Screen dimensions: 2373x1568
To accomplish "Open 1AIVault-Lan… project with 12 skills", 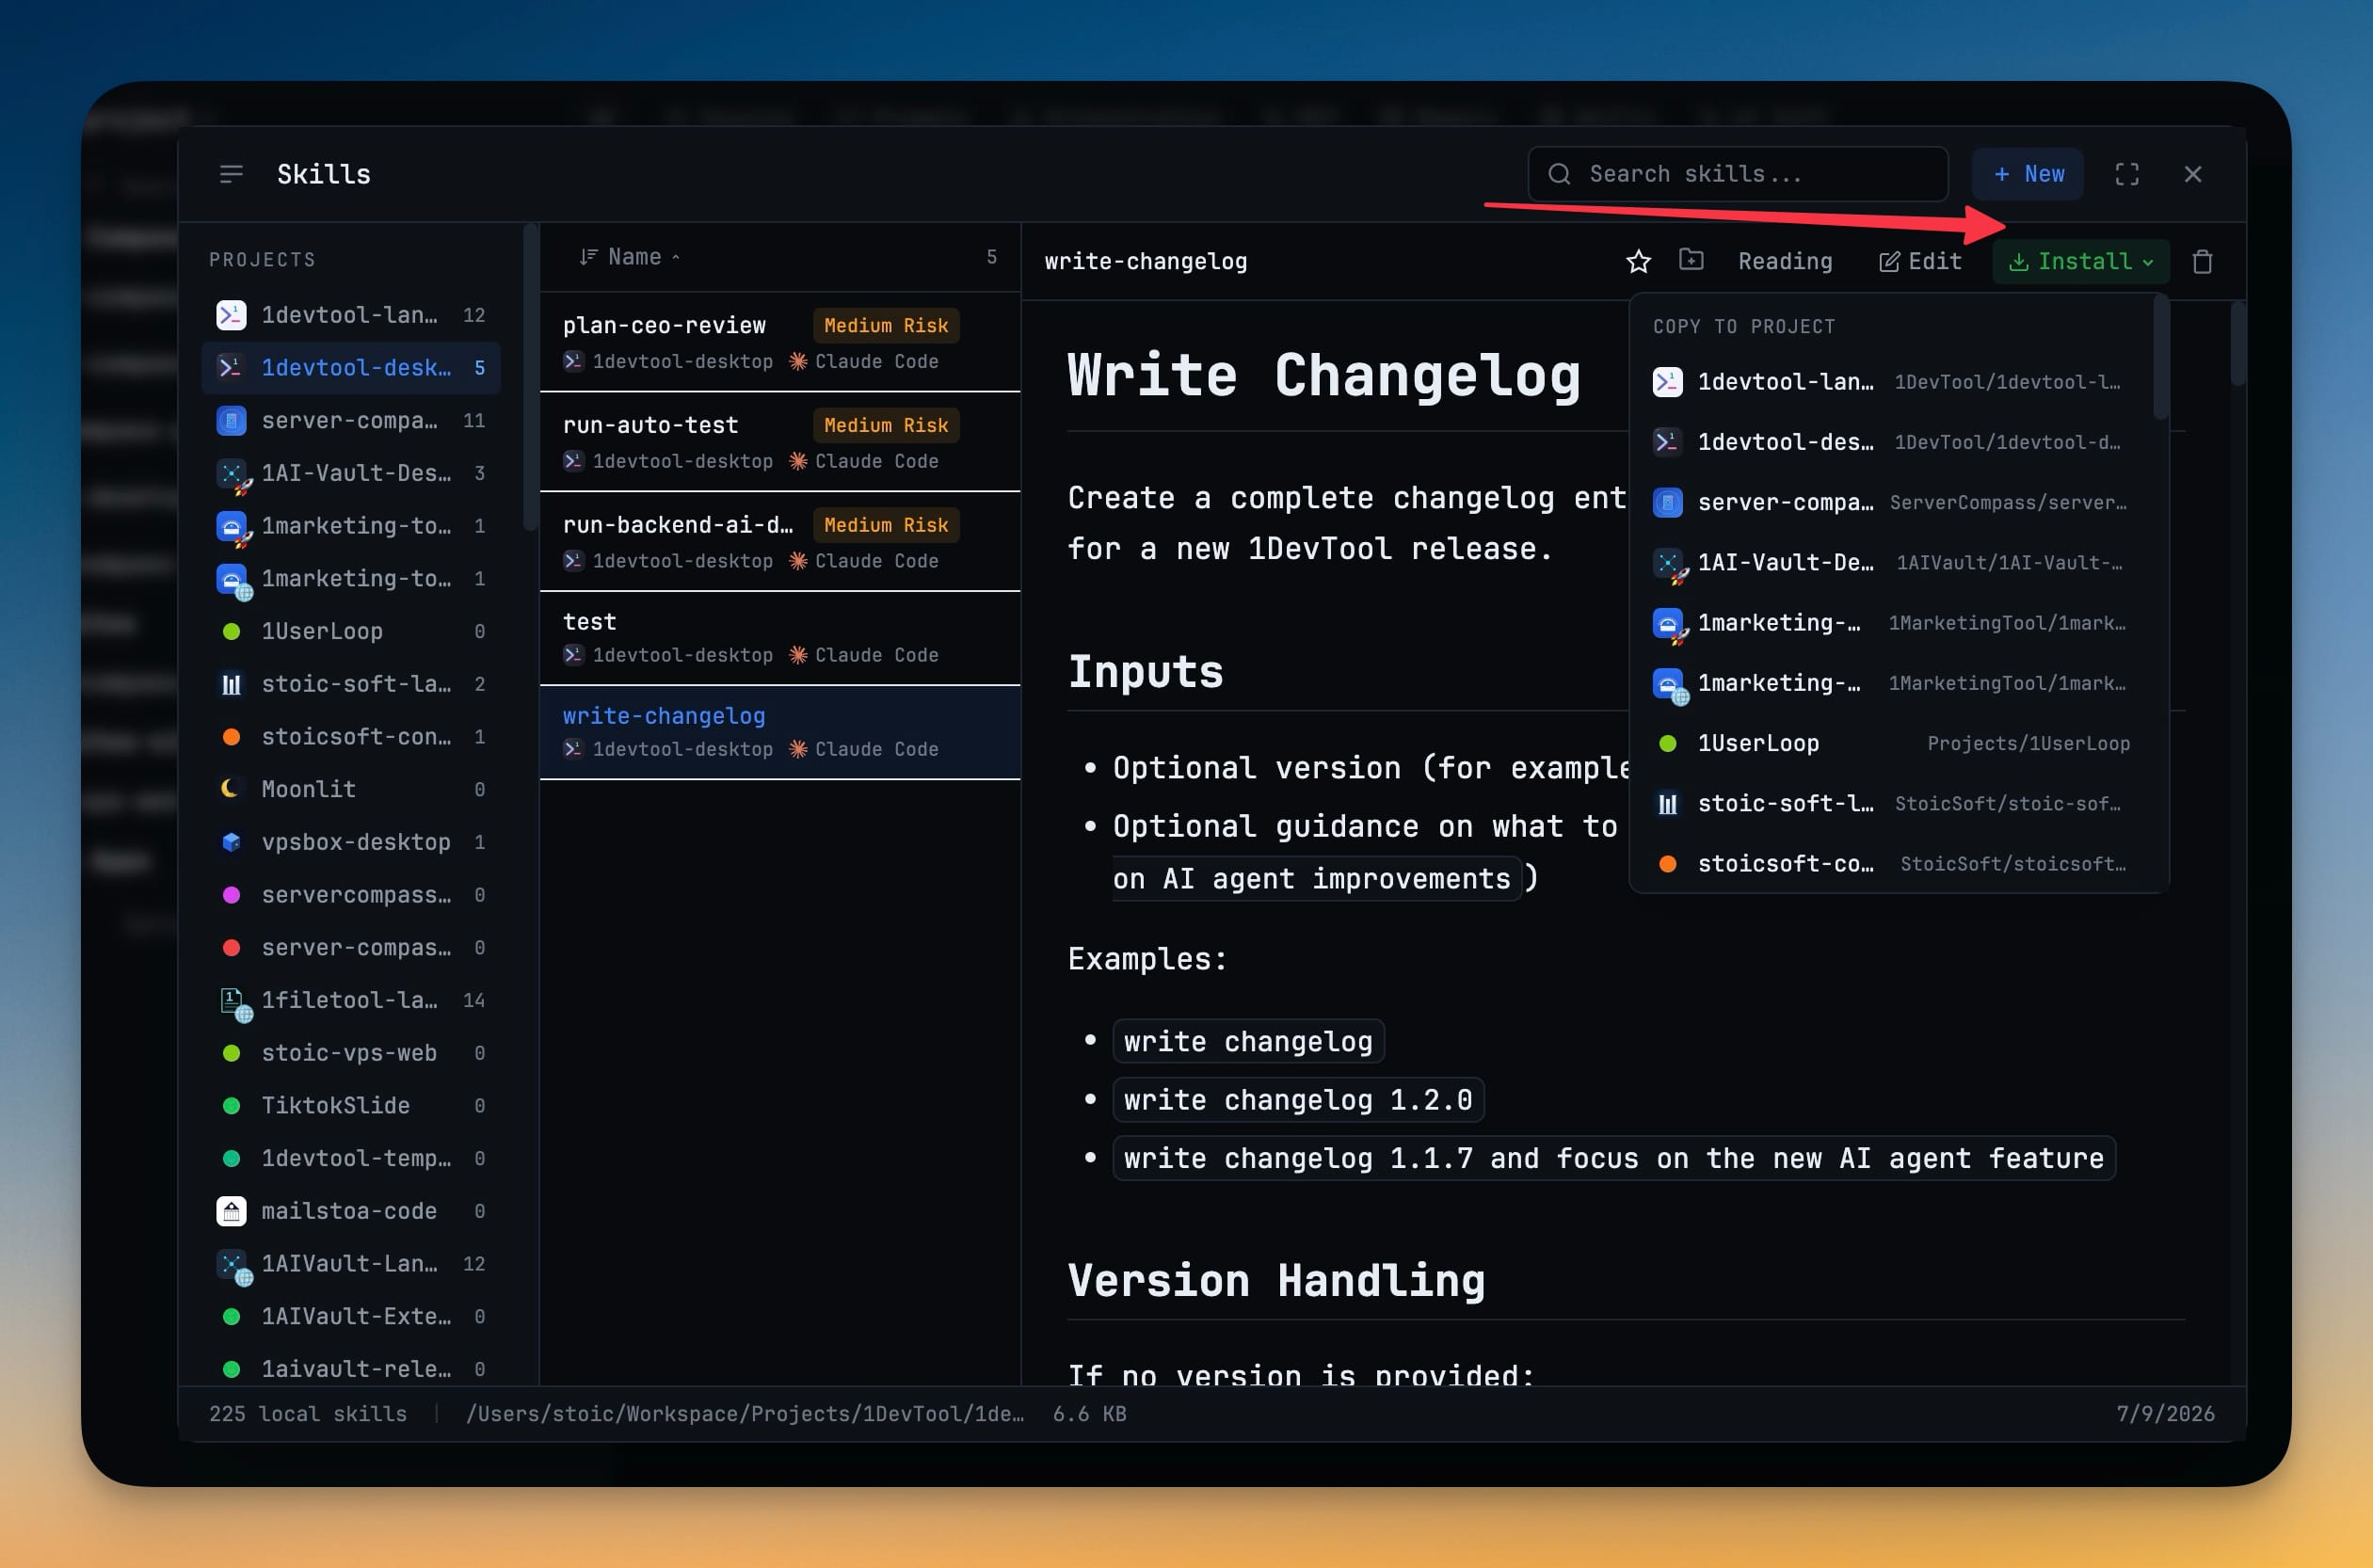I will [351, 1264].
